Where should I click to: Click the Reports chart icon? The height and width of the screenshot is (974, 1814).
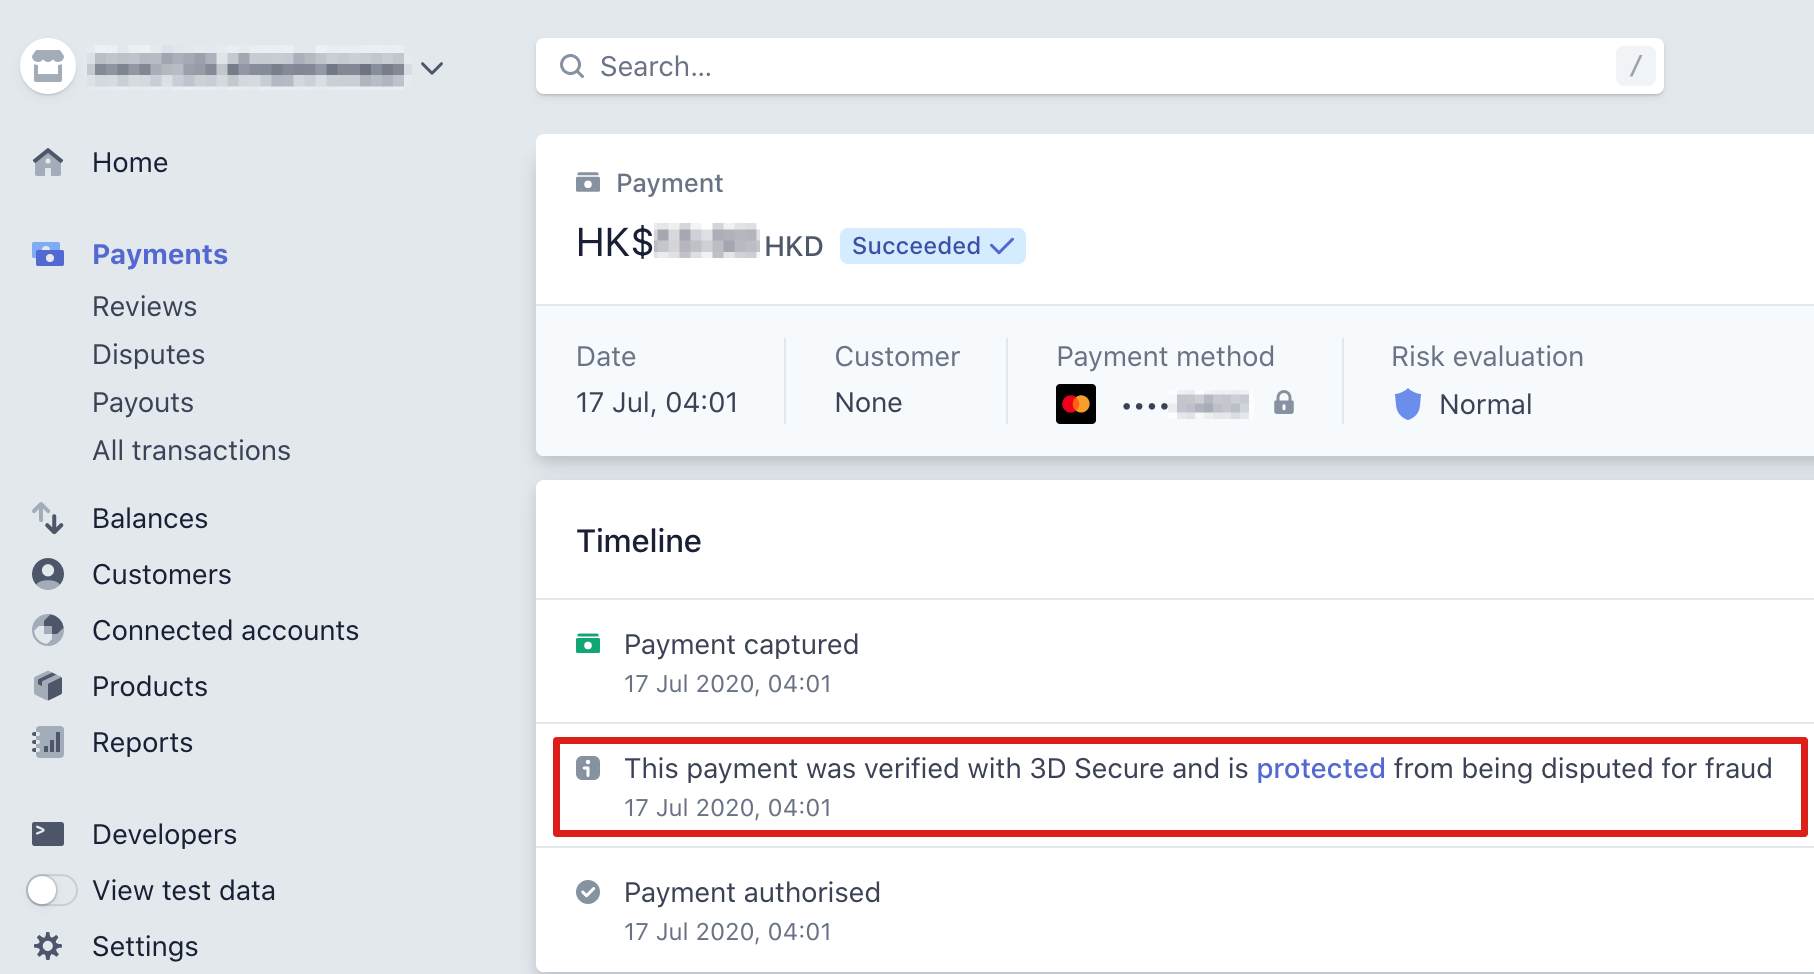point(48,742)
